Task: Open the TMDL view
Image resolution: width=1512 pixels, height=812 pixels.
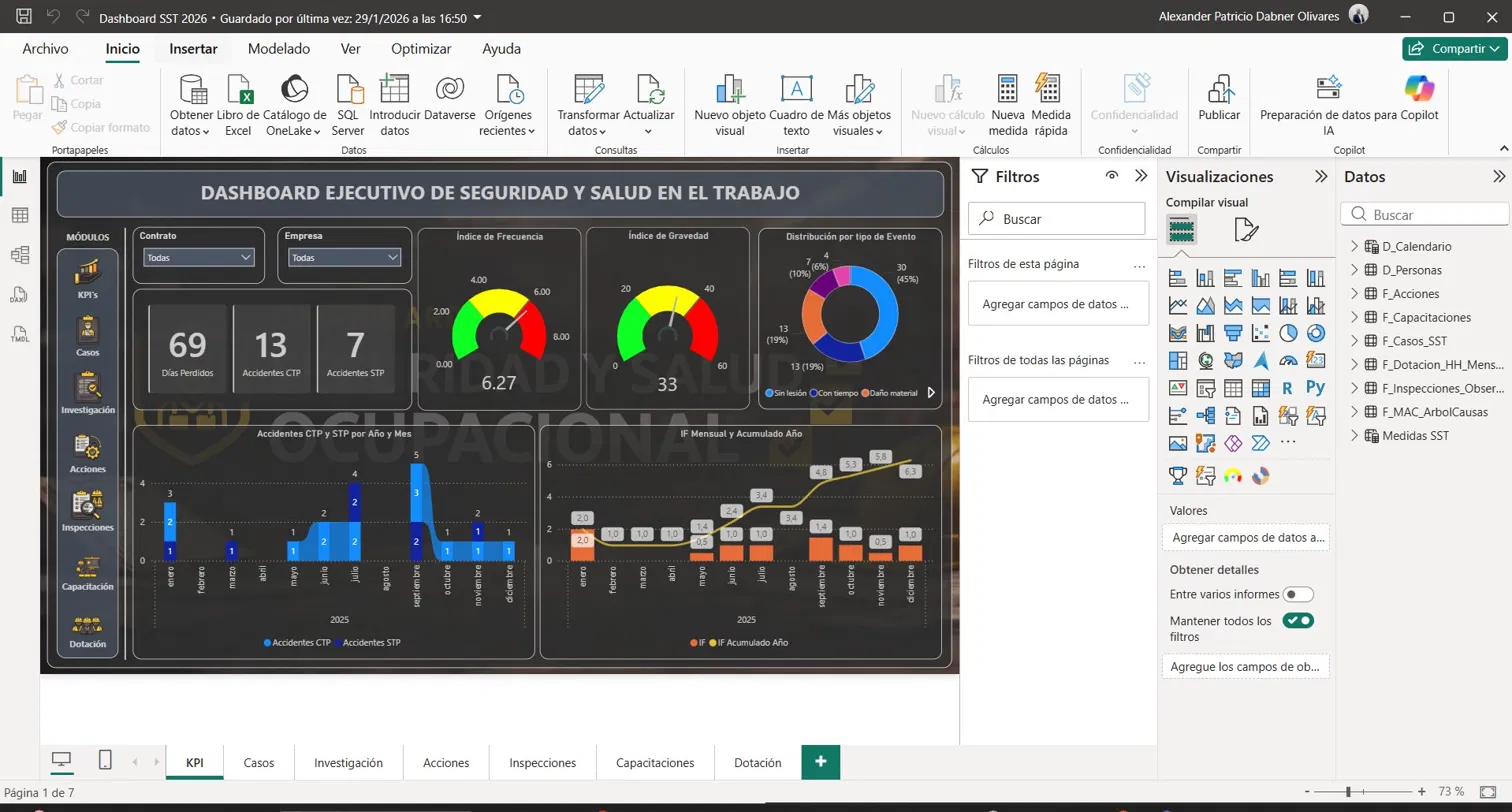Action: (19, 333)
